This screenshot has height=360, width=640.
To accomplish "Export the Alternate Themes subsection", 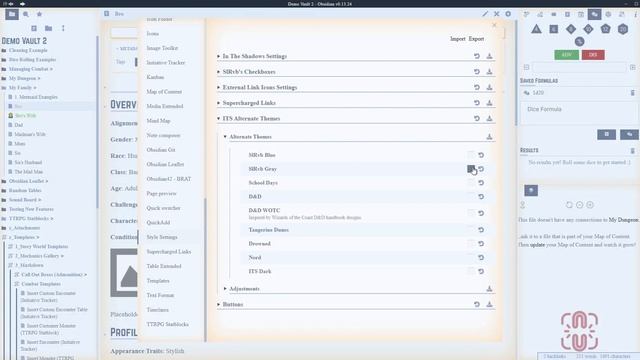I will click(489, 137).
